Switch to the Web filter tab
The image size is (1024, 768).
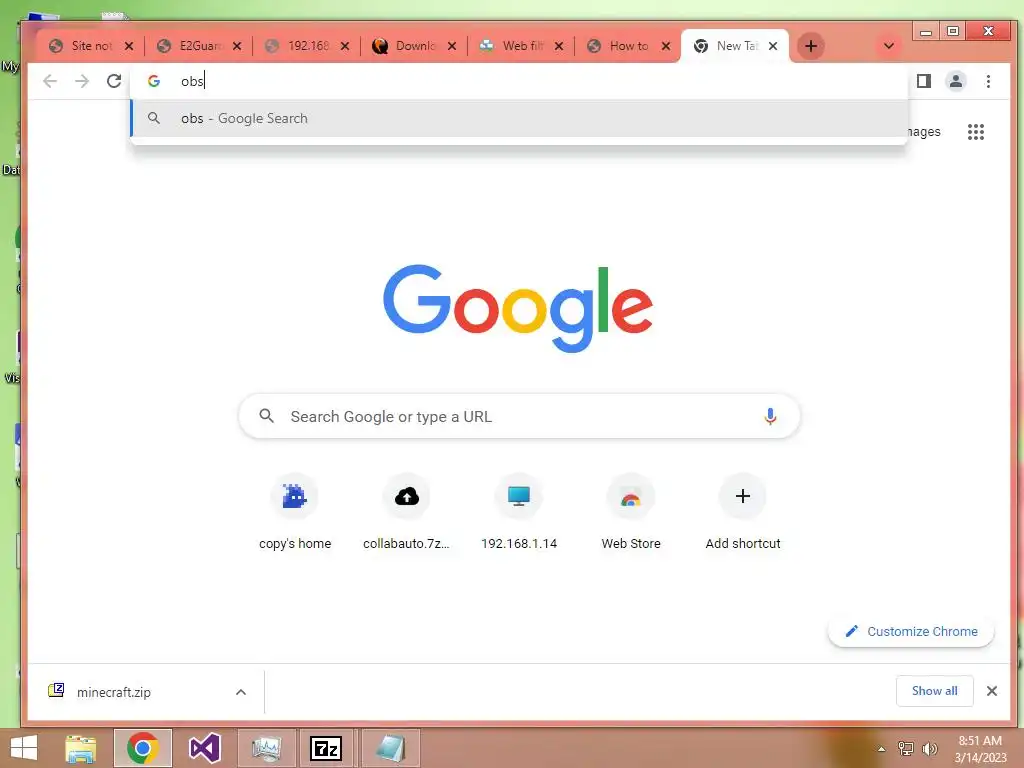(x=520, y=46)
